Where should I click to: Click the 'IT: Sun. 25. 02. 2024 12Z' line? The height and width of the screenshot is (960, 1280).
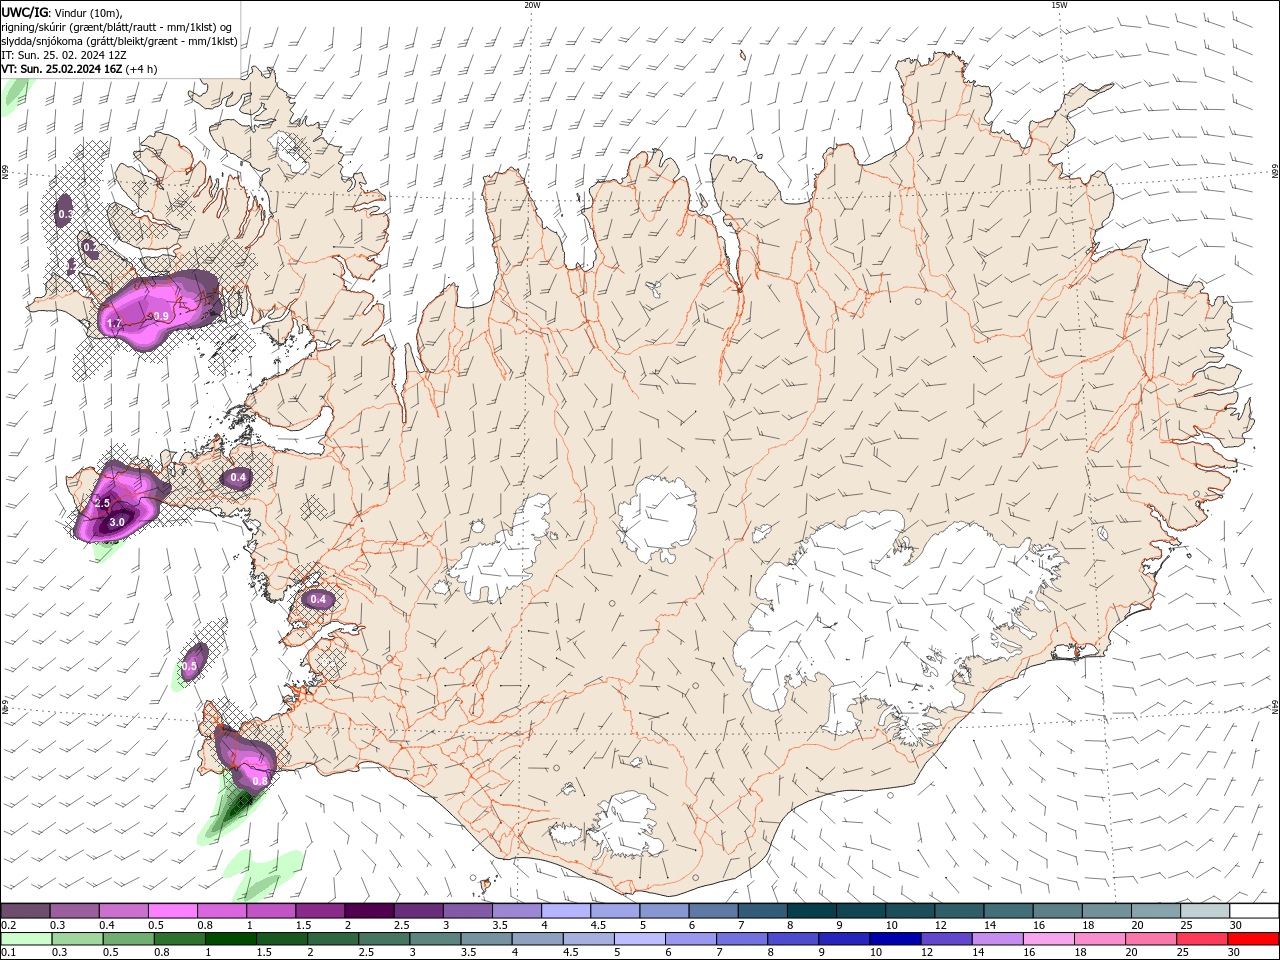[64, 55]
